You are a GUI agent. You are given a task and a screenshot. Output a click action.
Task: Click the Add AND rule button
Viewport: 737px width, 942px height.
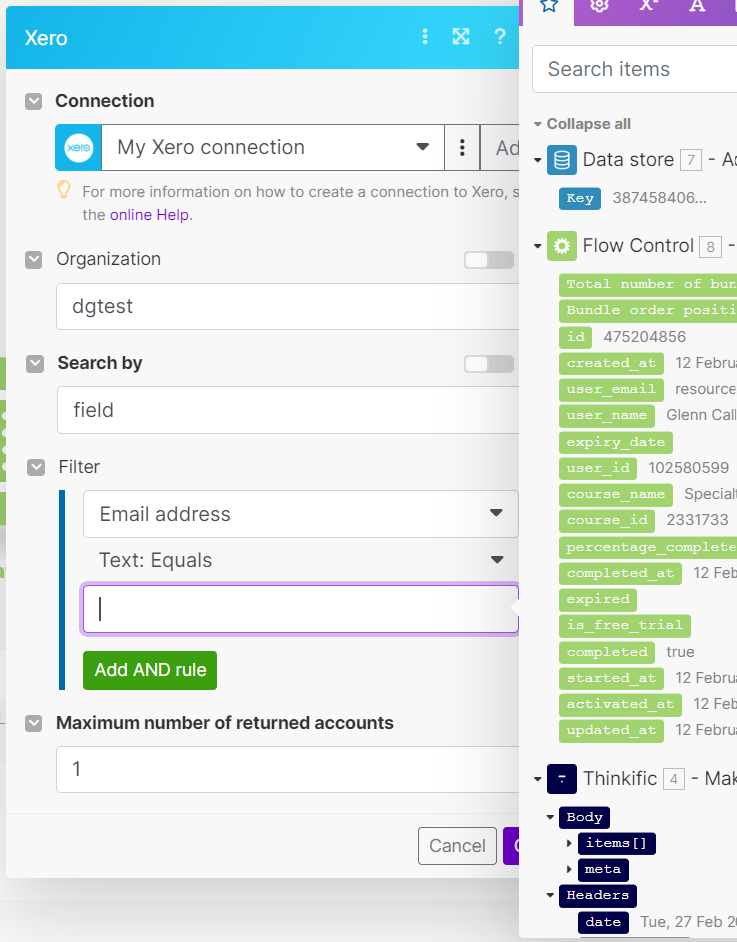(x=150, y=670)
